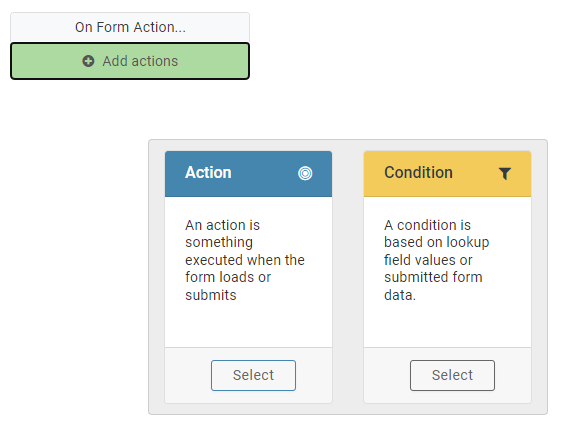The image size is (561, 424).
Task: Click the target icon on Action card
Action: pyautogui.click(x=305, y=173)
